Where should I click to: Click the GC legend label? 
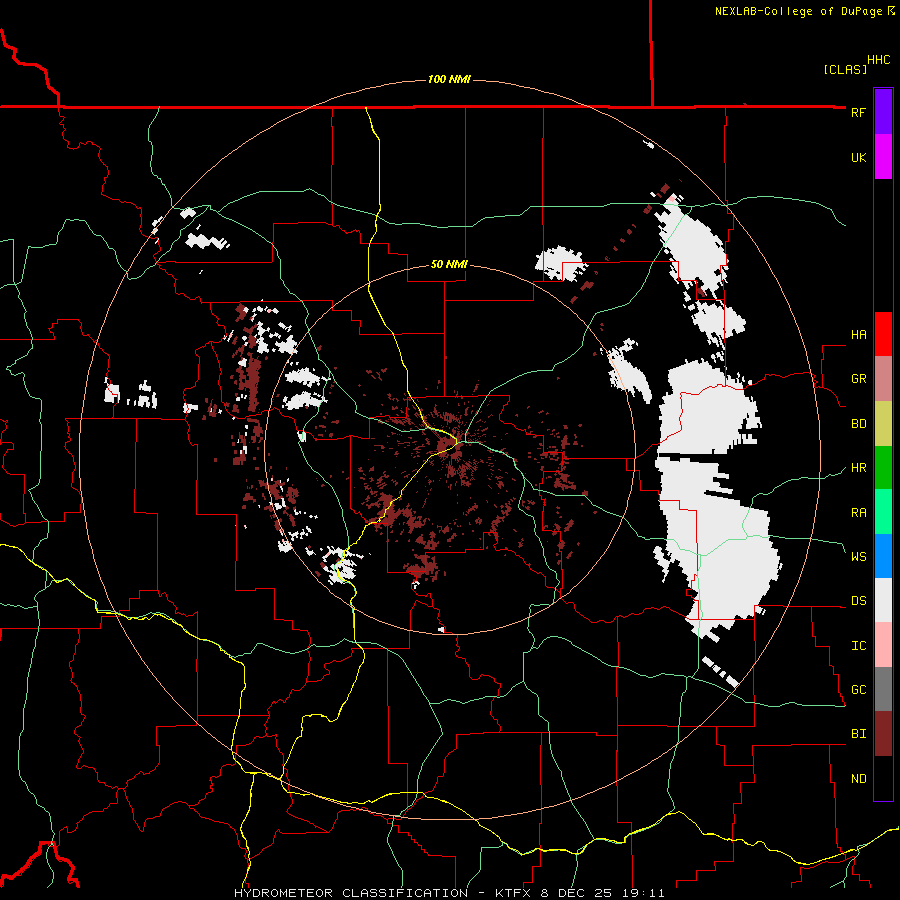click(858, 690)
